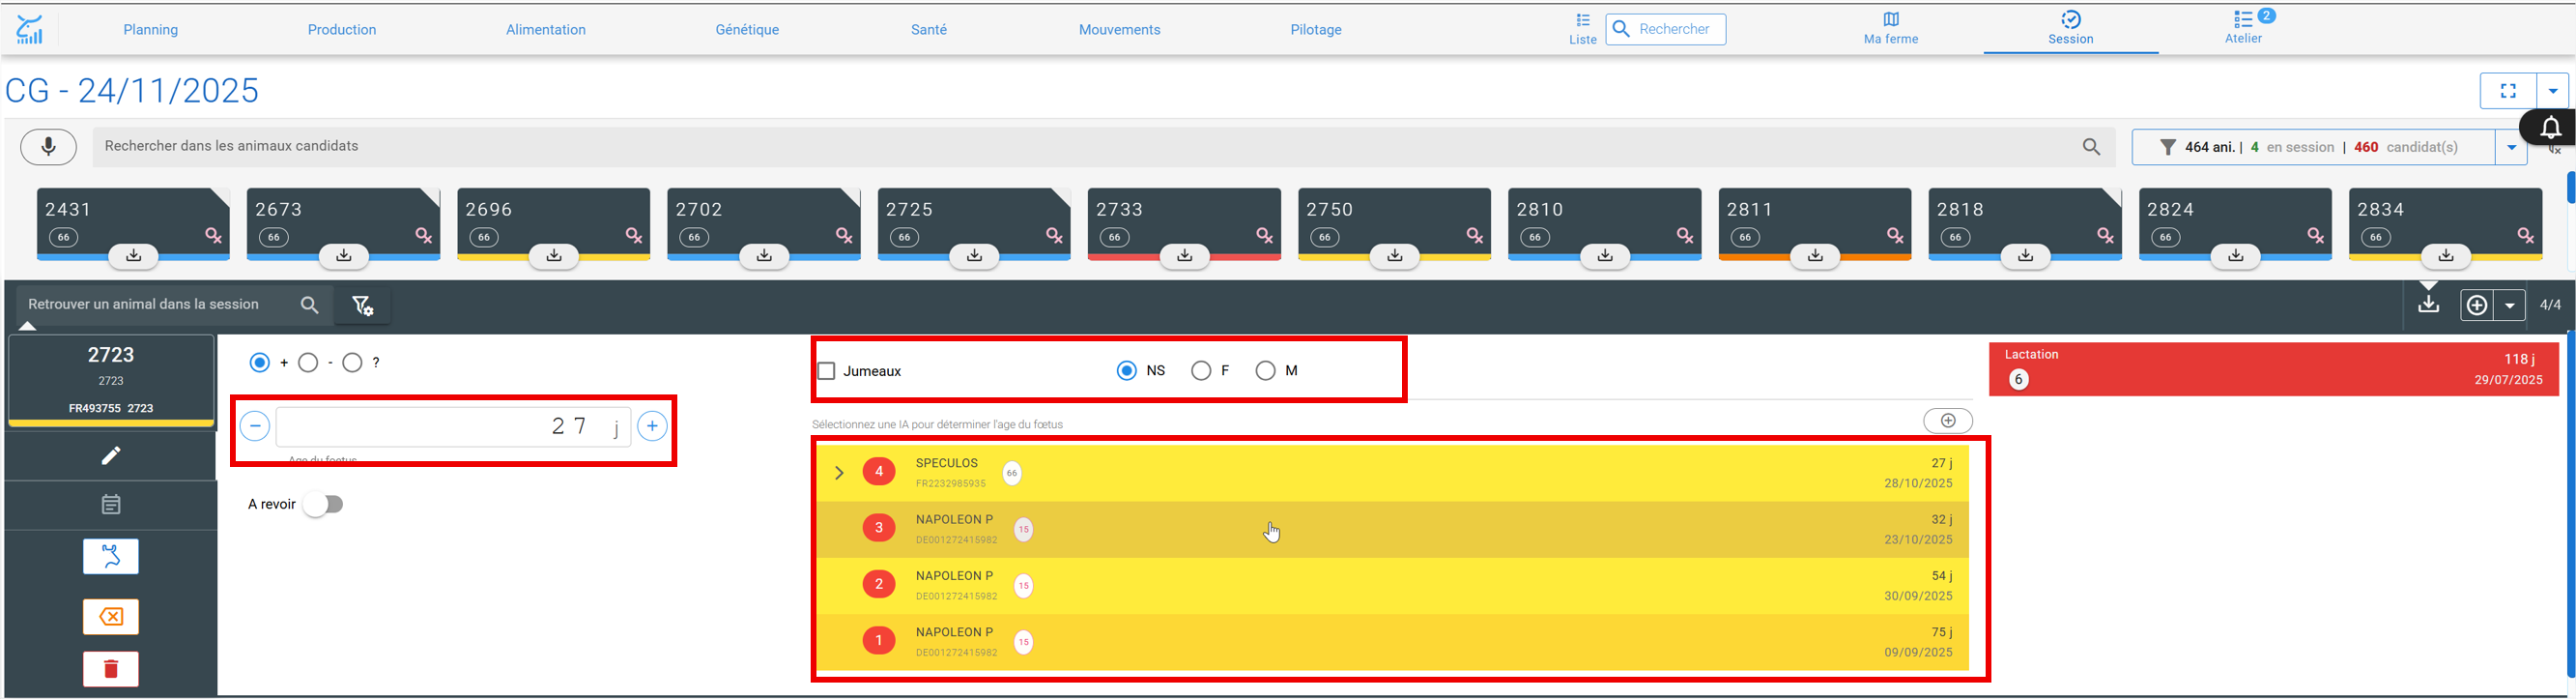This screenshot has width=2576, height=699.
Task: Click the download icon on card 2696
Action: click(x=554, y=256)
